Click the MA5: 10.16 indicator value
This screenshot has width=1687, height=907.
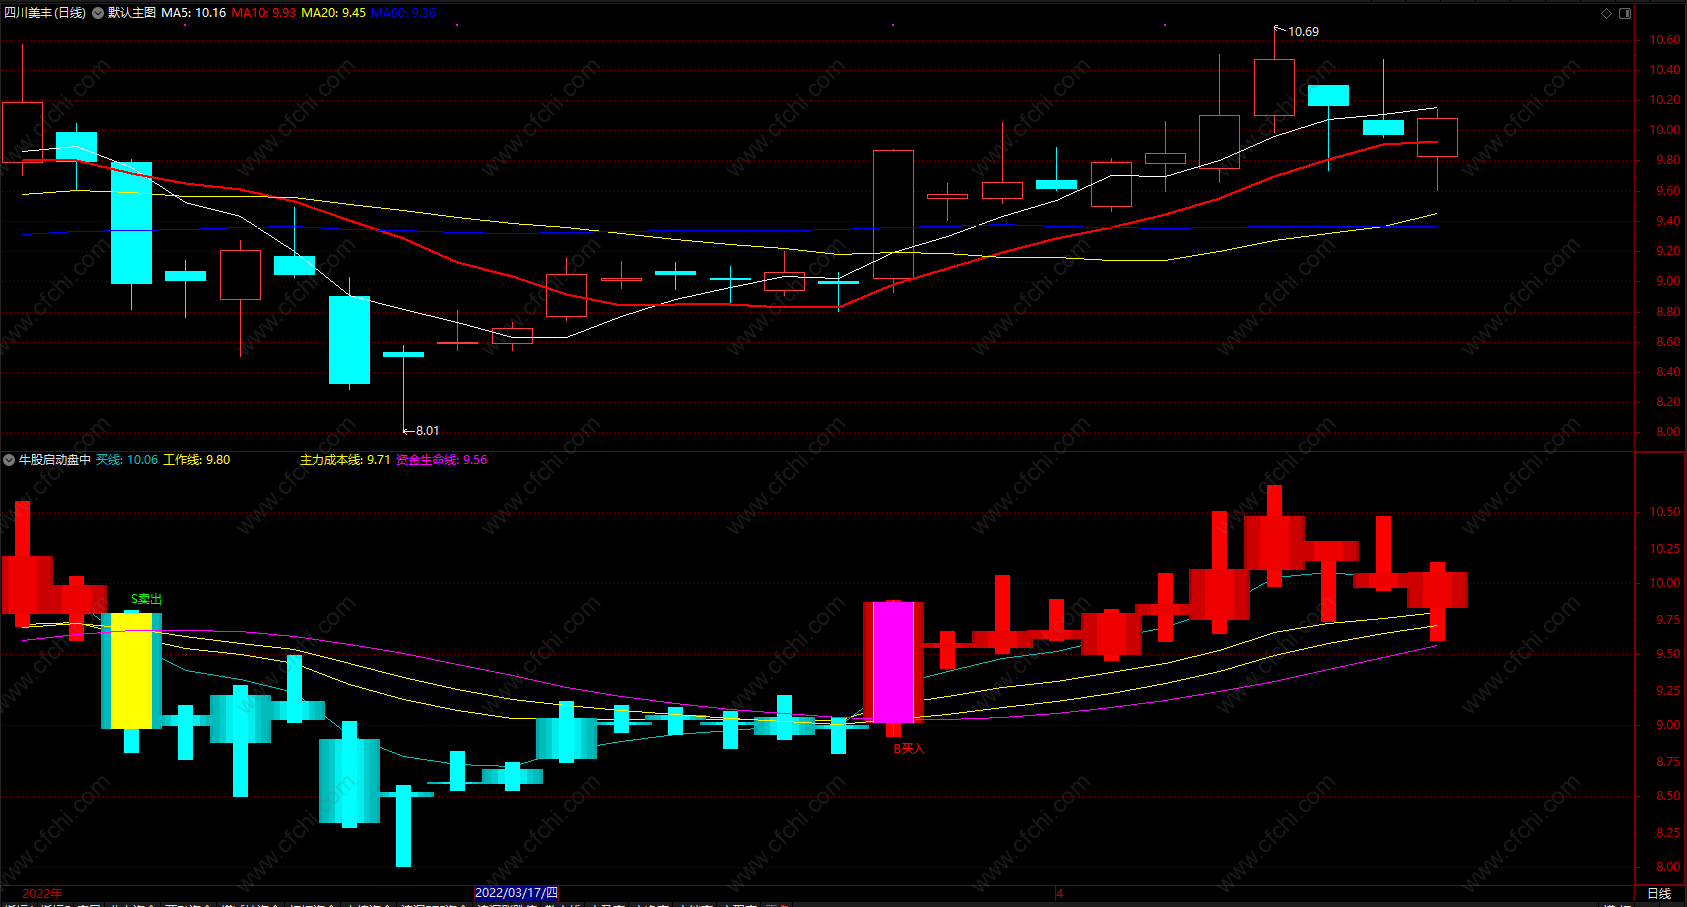pyautogui.click(x=194, y=13)
